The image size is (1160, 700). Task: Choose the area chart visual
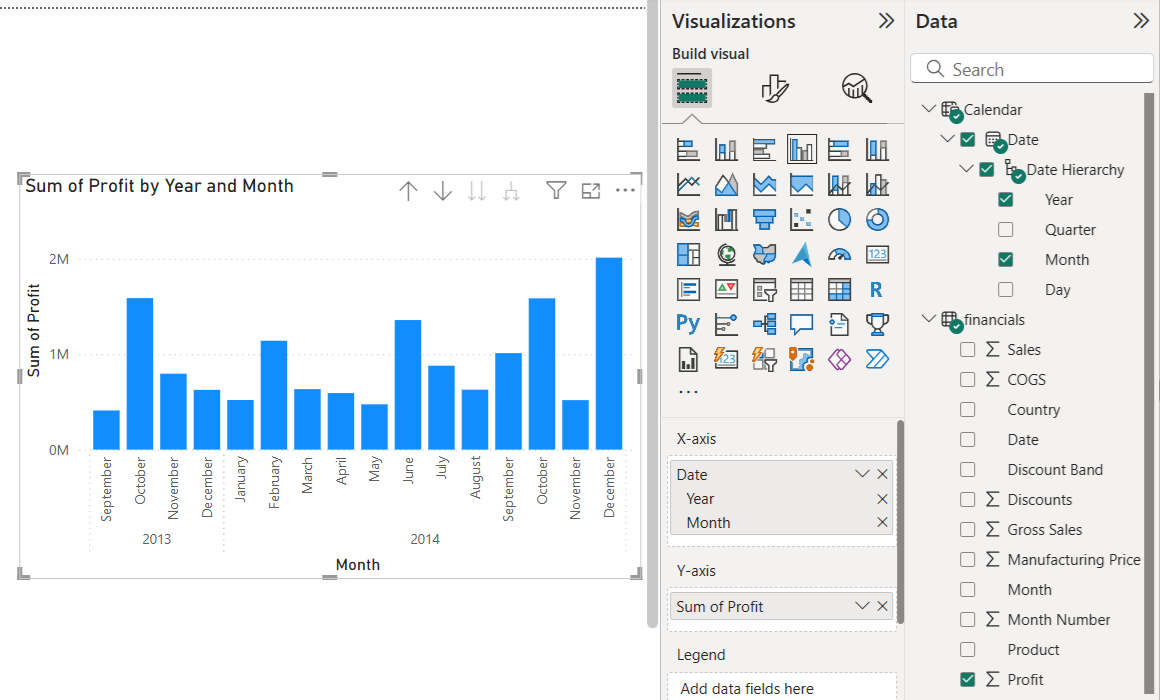pyautogui.click(x=726, y=184)
